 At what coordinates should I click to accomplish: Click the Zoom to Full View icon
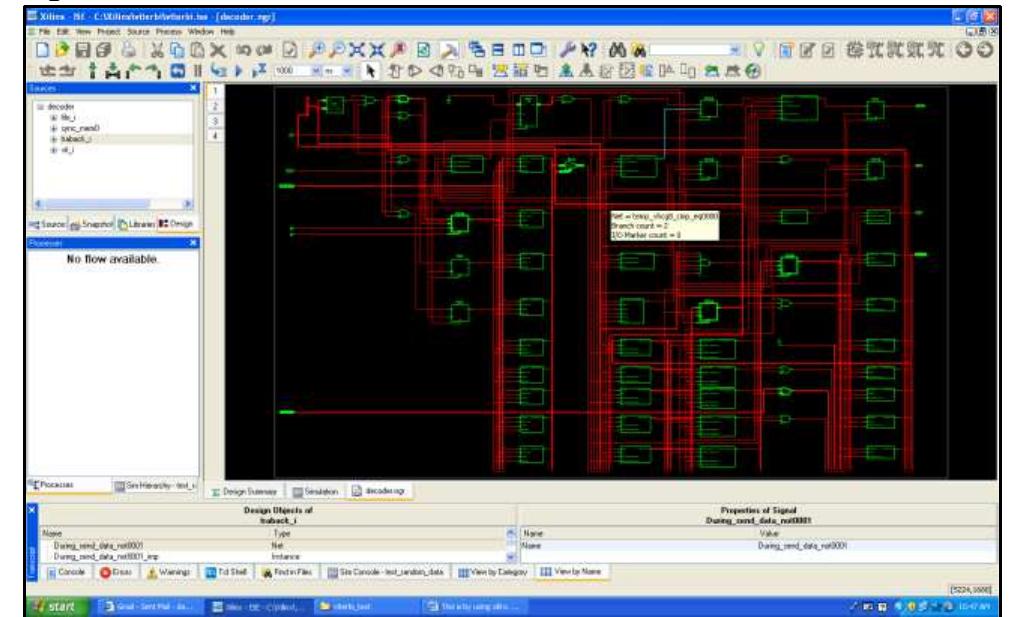(x=357, y=50)
